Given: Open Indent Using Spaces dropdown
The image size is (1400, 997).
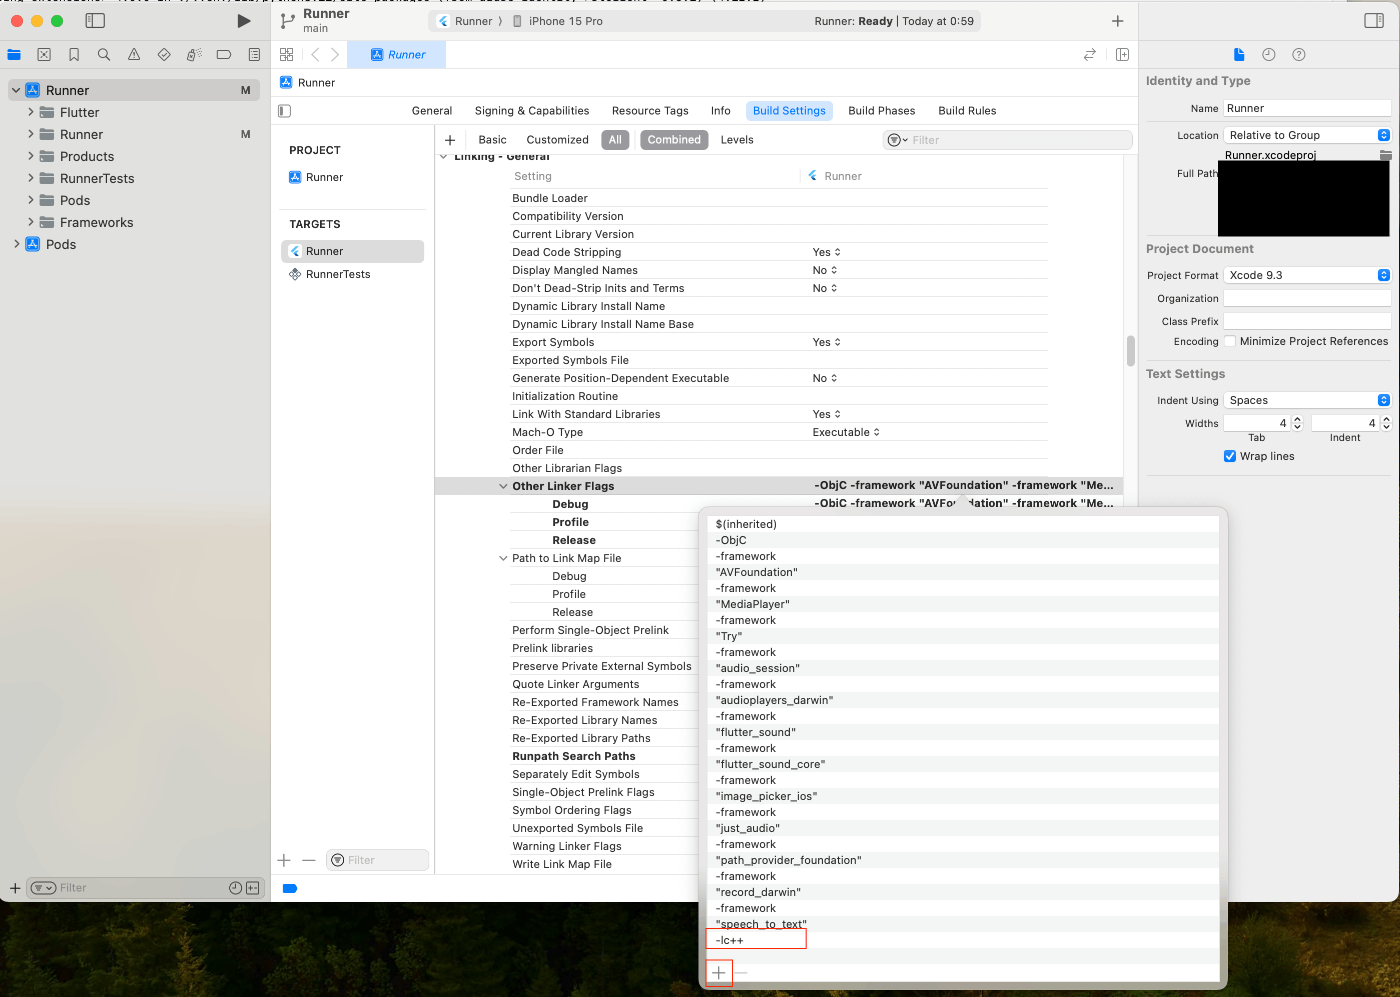Looking at the screenshot, I should [1308, 400].
